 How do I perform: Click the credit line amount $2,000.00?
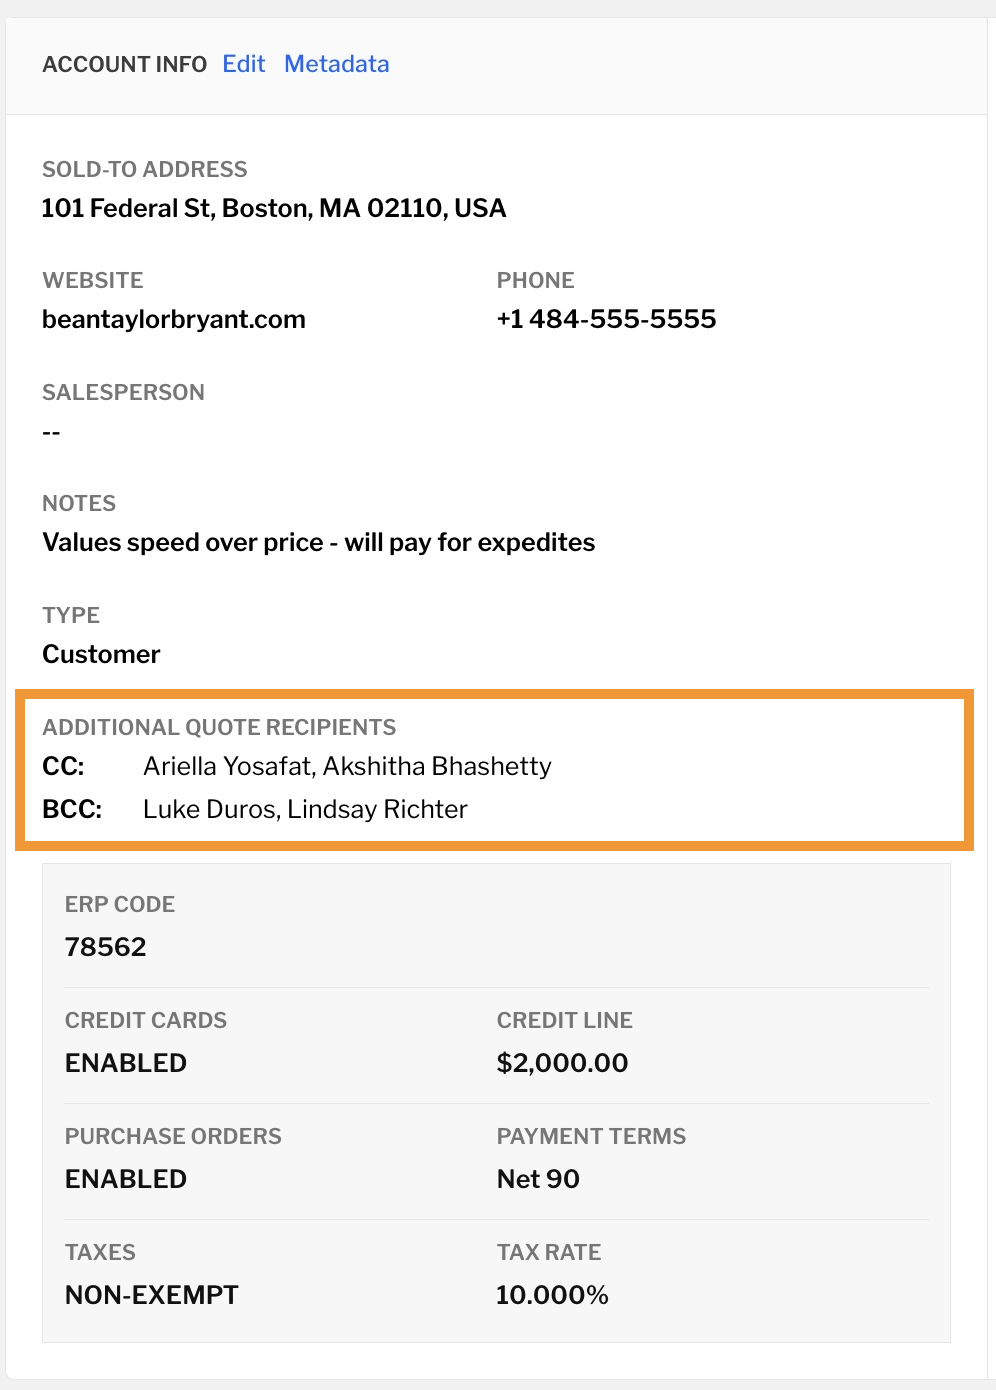[x=562, y=1063]
